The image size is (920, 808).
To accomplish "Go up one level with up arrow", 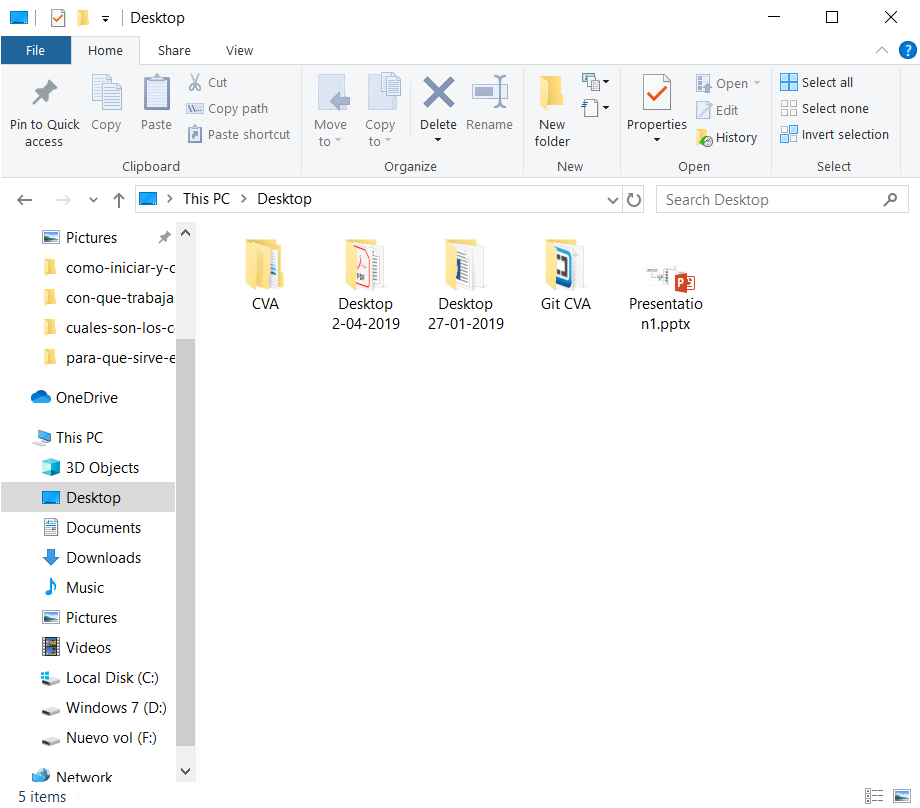I will tap(119, 200).
